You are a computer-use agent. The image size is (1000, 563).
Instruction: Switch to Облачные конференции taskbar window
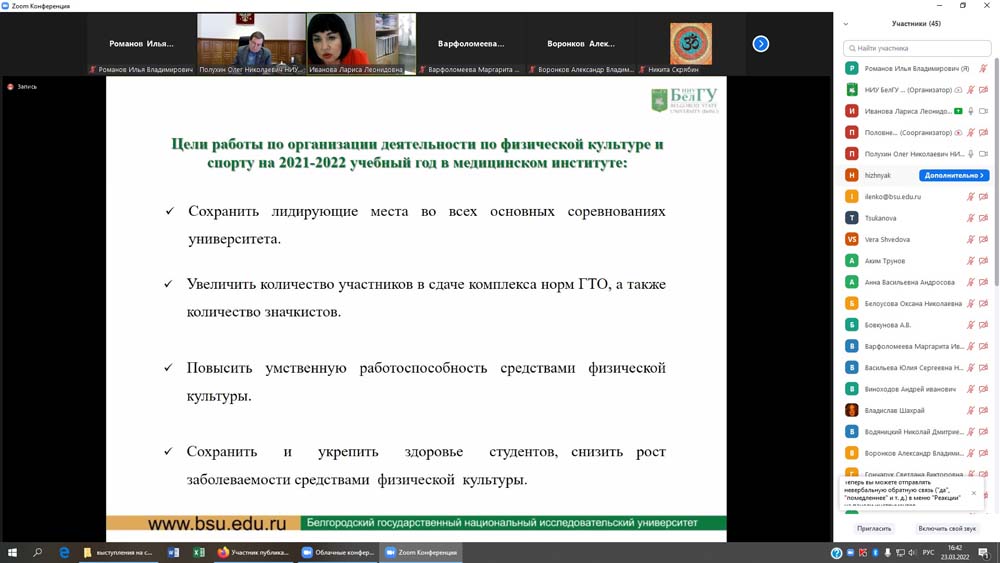pyautogui.click(x=338, y=552)
